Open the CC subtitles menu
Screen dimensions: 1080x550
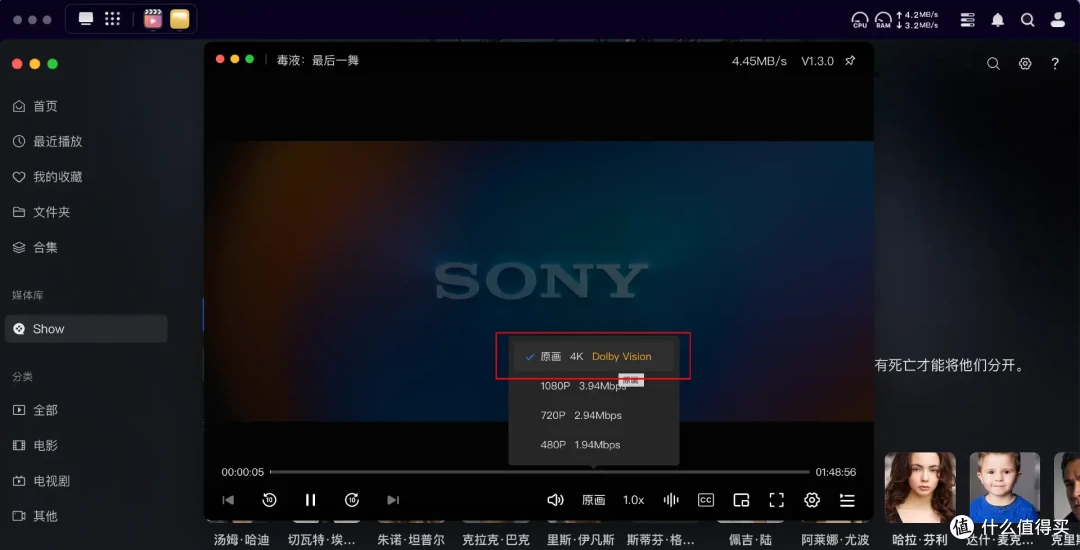point(705,500)
